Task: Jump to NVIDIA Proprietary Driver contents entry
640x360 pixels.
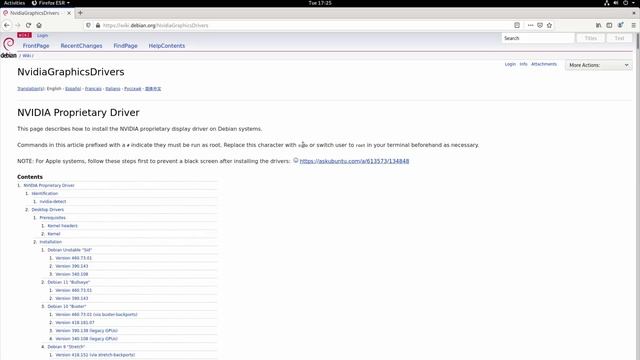Action: click(49, 185)
